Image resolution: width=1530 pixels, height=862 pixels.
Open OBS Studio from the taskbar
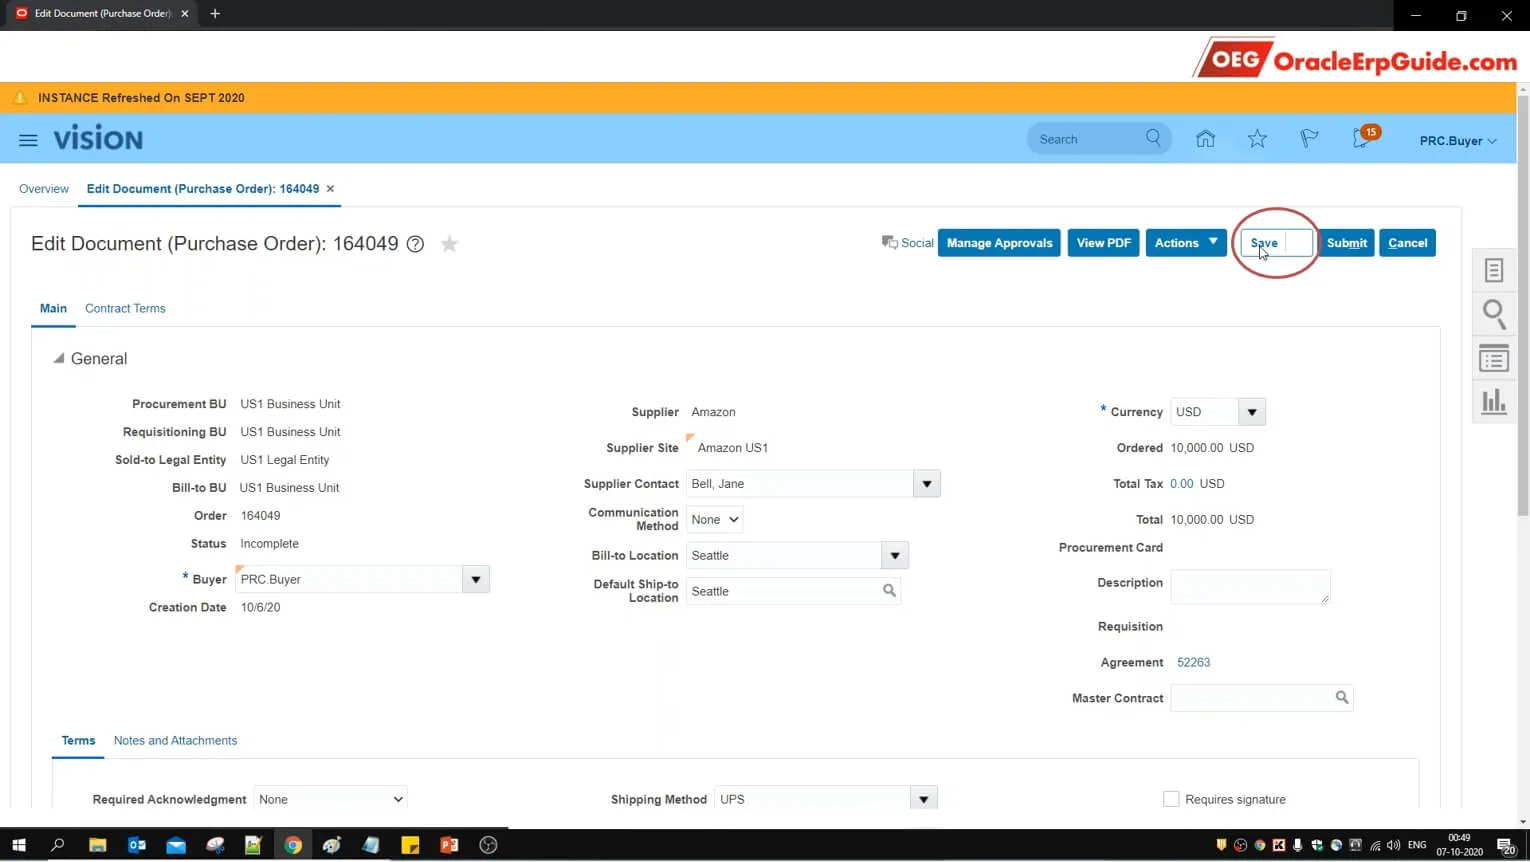pyautogui.click(x=488, y=845)
